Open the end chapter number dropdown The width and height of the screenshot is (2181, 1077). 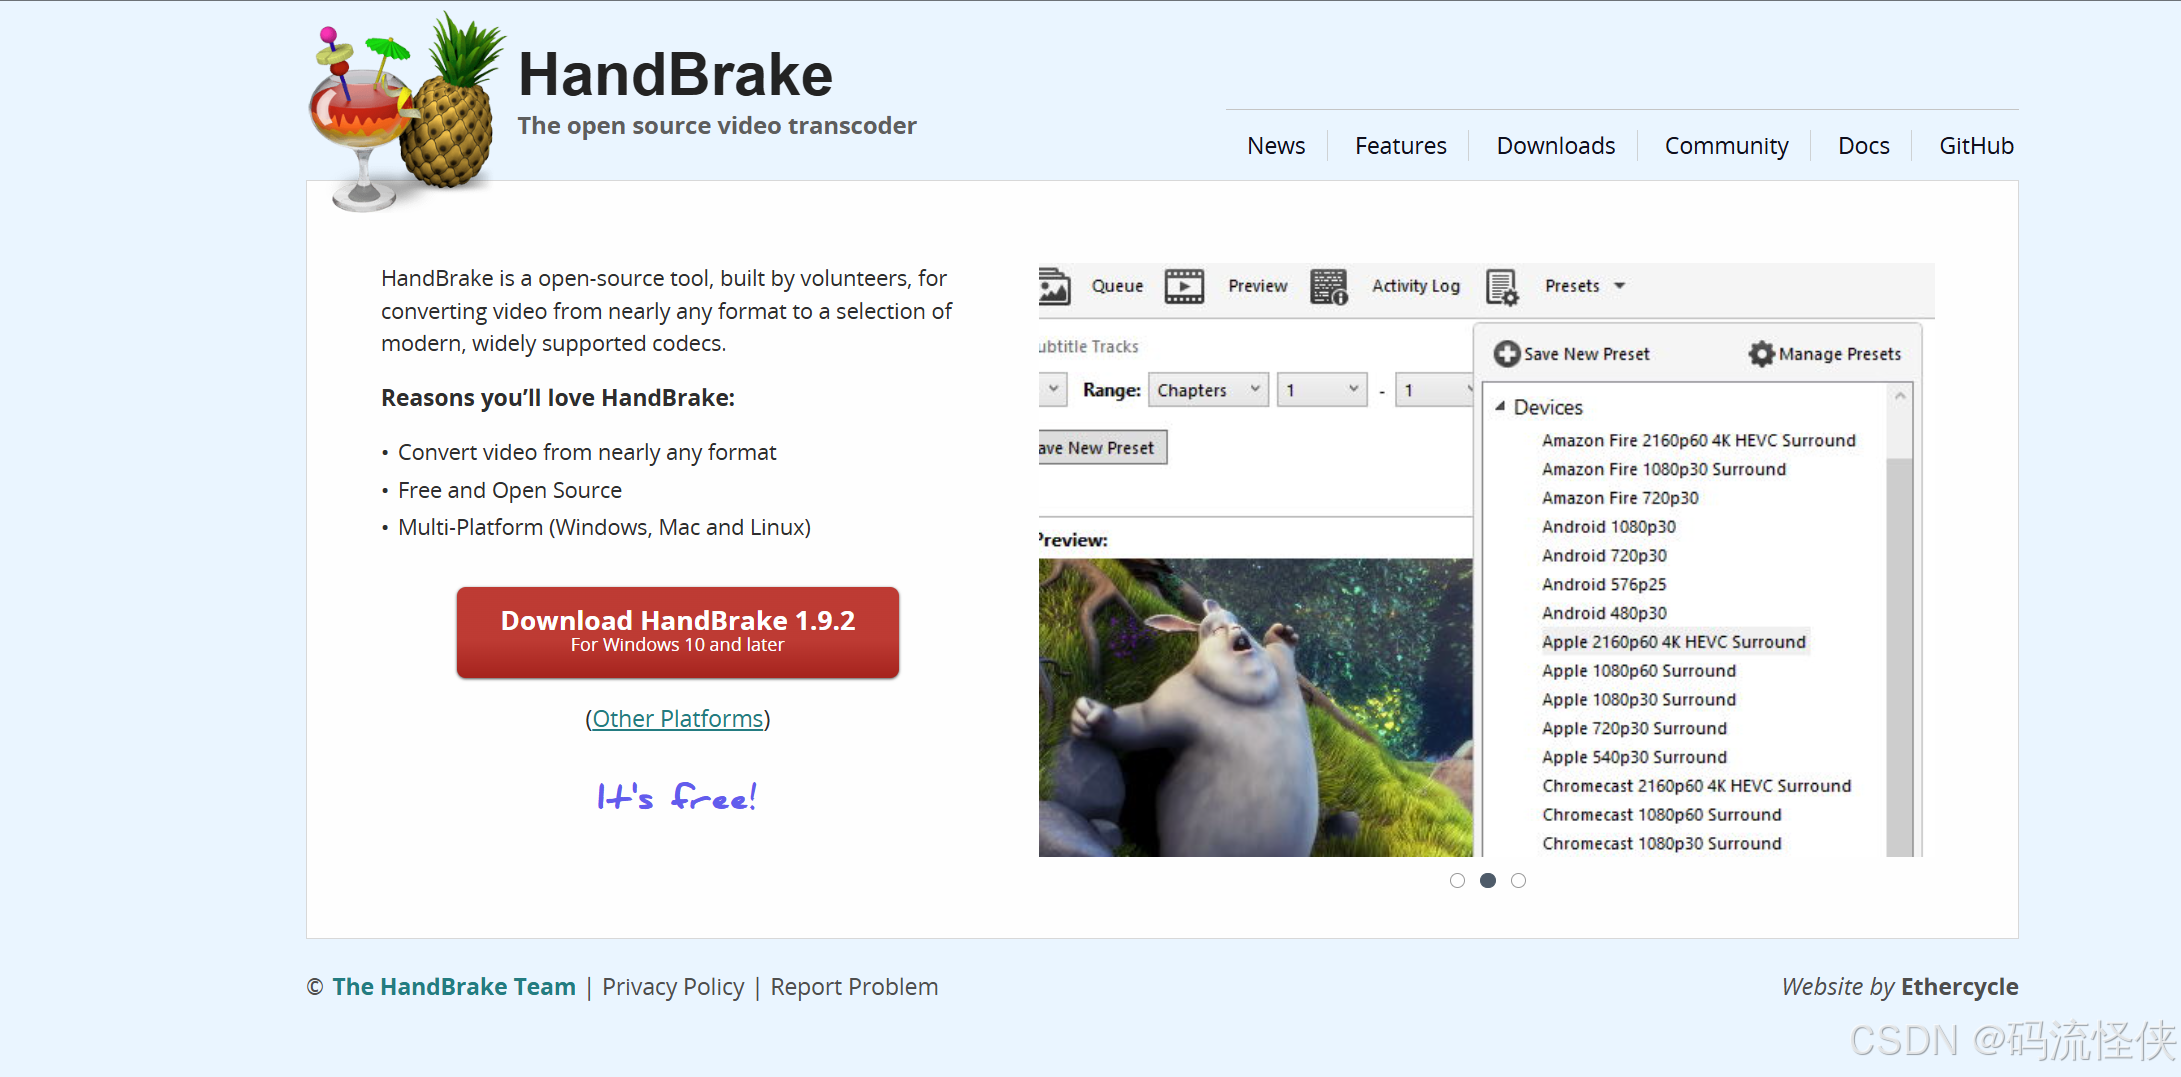(x=1435, y=390)
